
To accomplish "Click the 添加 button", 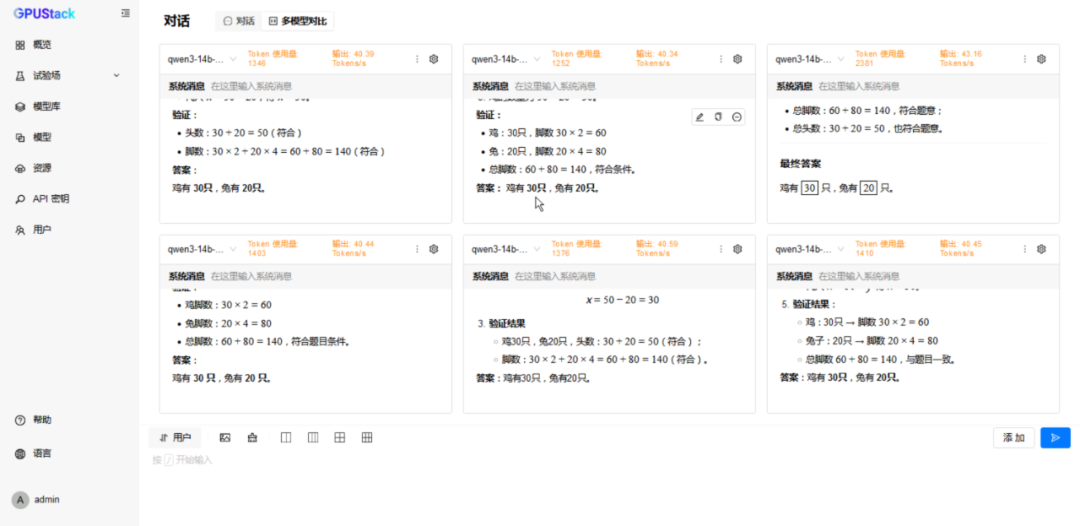I will [x=1014, y=438].
